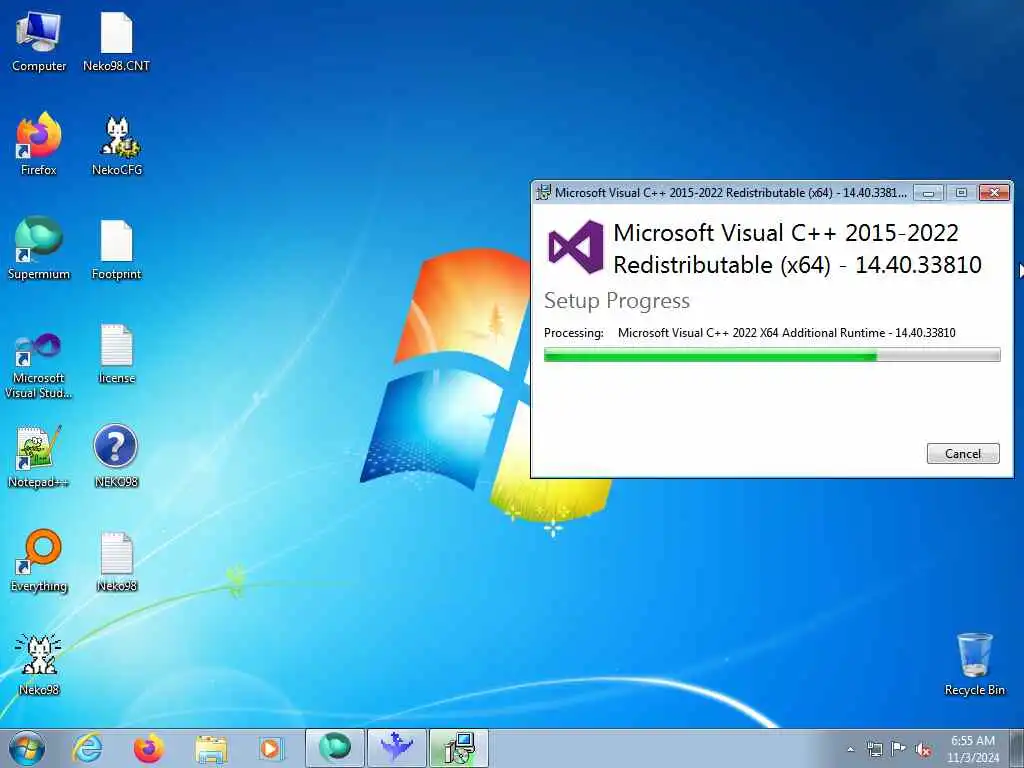The height and width of the screenshot is (768, 1024).
Task: Select the NEKO98 help file icon
Action: [x=116, y=456]
